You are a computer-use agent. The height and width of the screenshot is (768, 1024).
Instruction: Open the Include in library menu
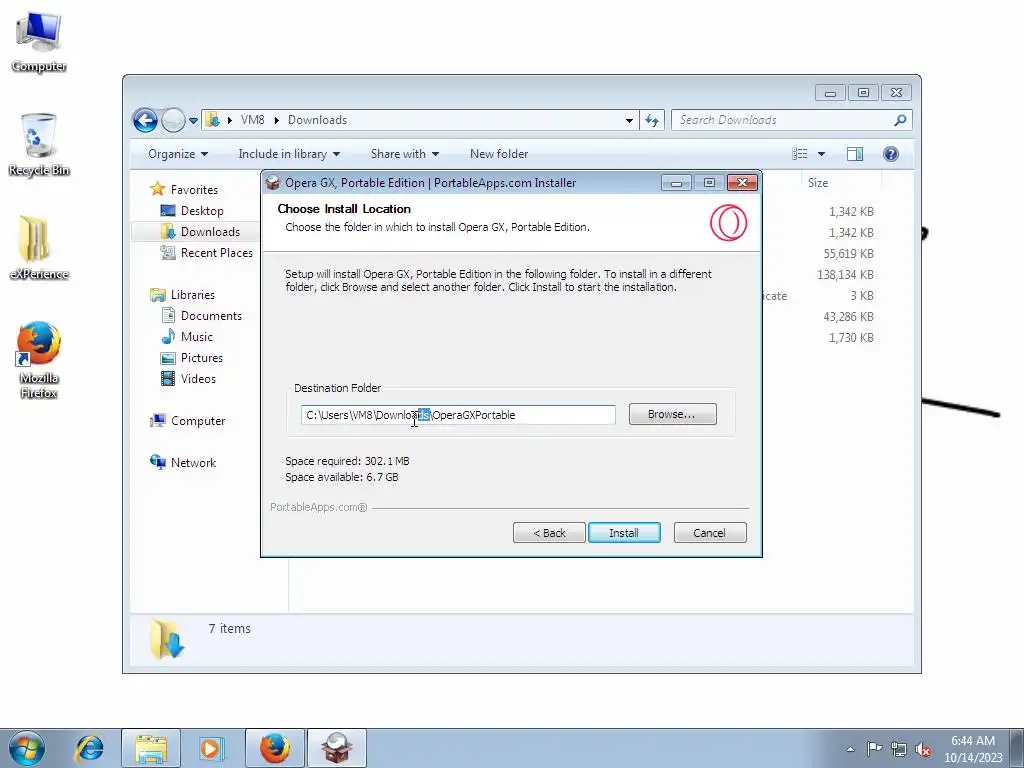pyautogui.click(x=289, y=154)
